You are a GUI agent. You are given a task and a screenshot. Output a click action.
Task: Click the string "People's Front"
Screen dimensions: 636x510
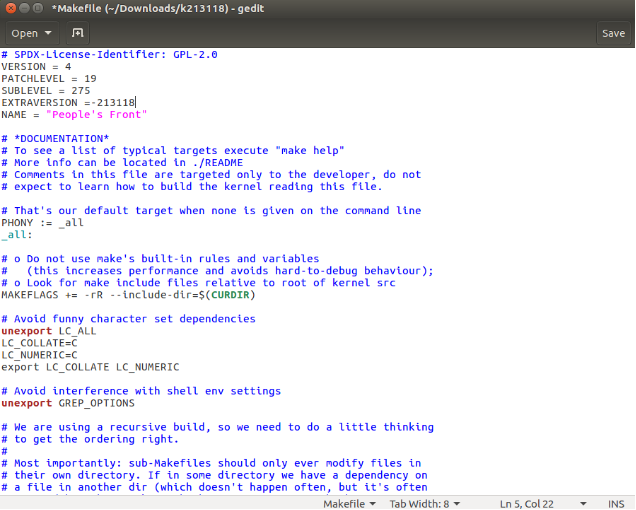97,114
